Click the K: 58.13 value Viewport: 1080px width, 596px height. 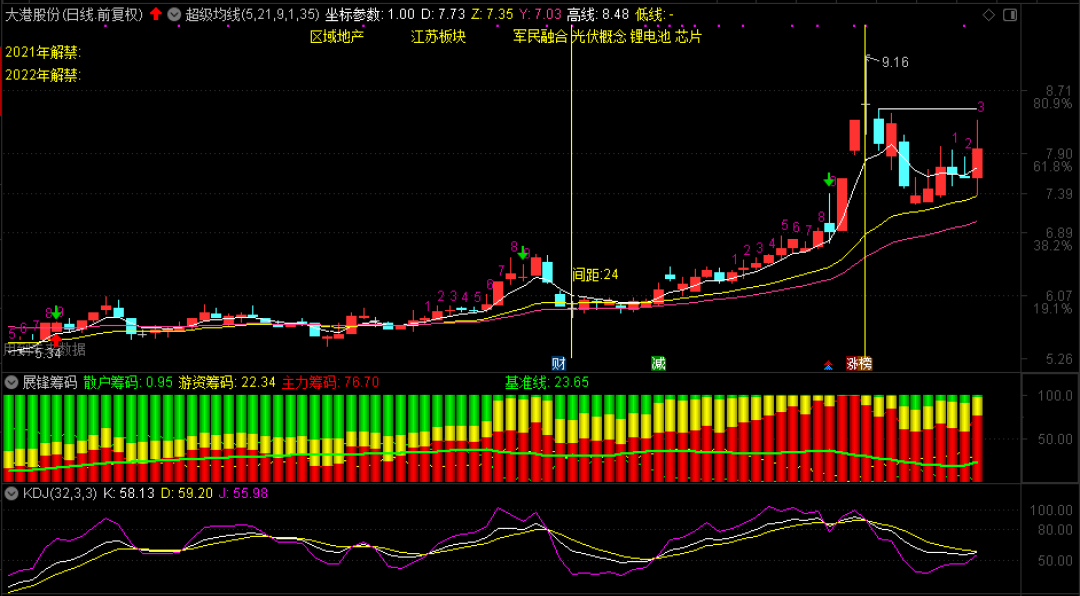[x=129, y=493]
